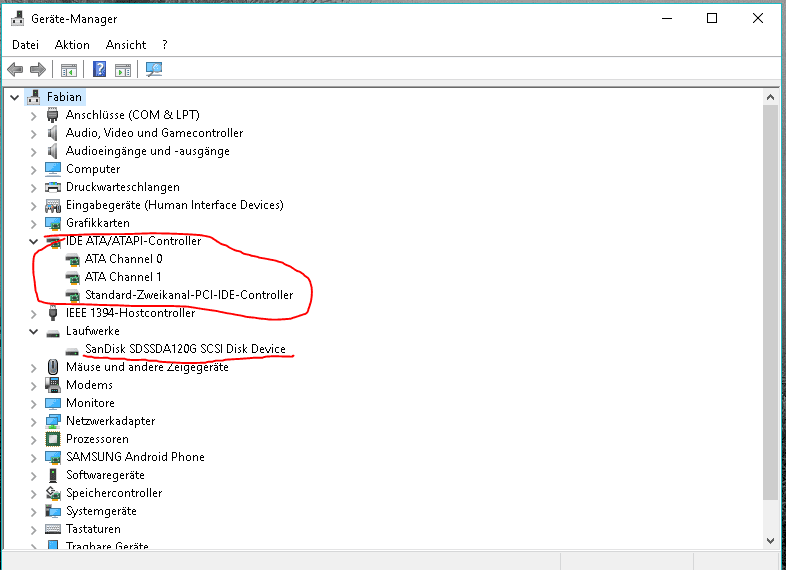The width and height of the screenshot is (786, 570).
Task: Click the Eingabegeräte HID icon
Action: pyautogui.click(x=53, y=206)
